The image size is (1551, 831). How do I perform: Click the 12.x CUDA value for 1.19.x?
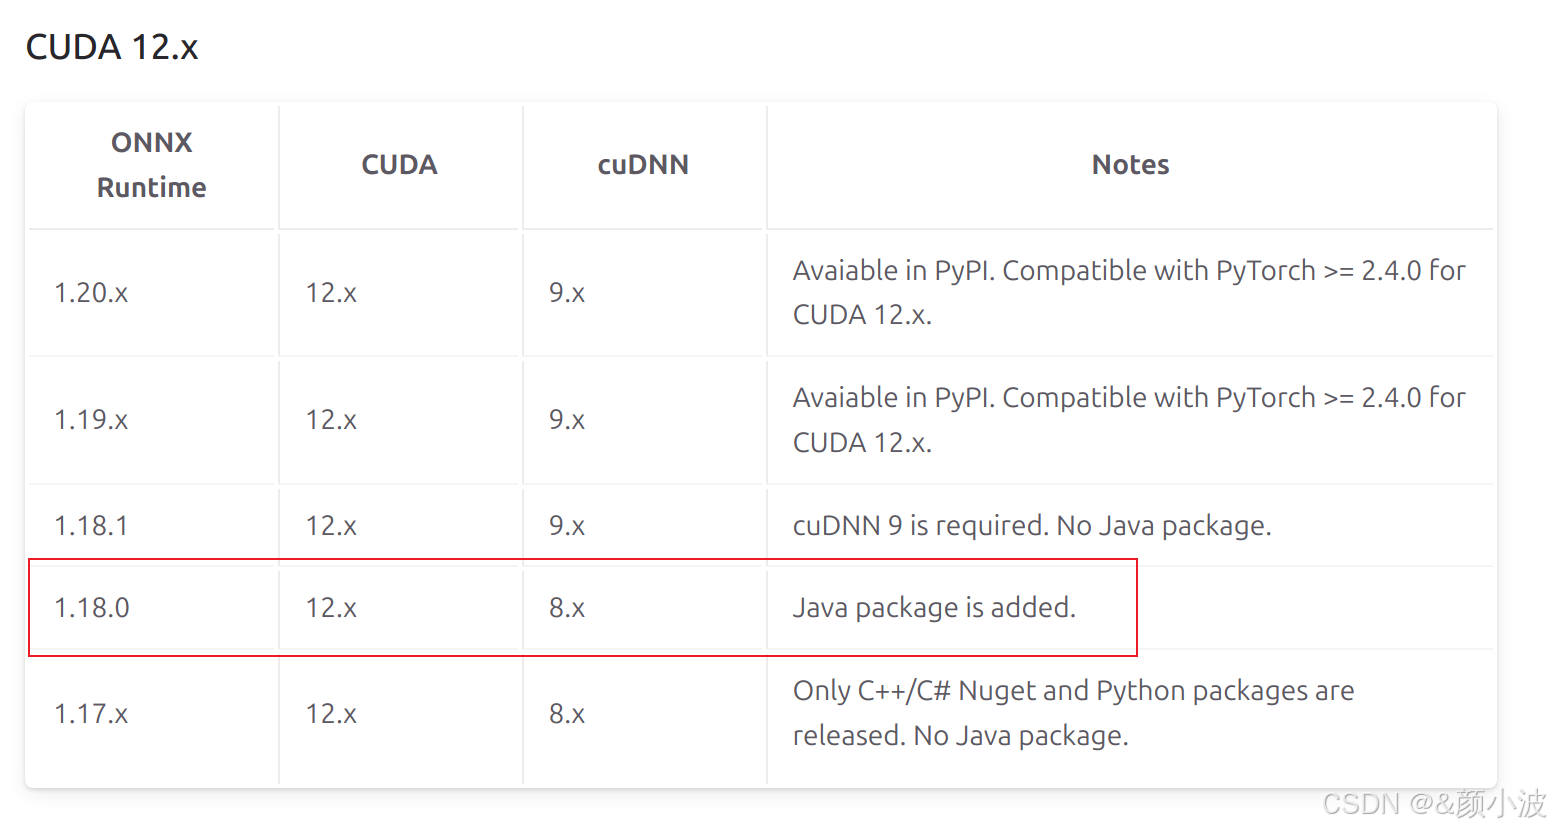click(x=330, y=420)
